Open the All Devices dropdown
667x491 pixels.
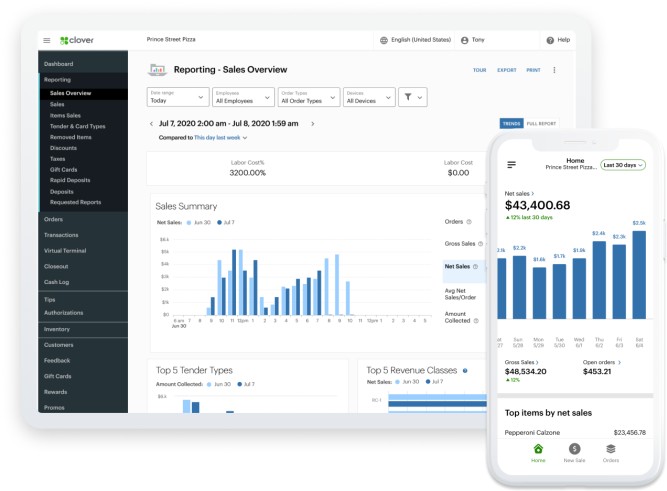(369, 97)
